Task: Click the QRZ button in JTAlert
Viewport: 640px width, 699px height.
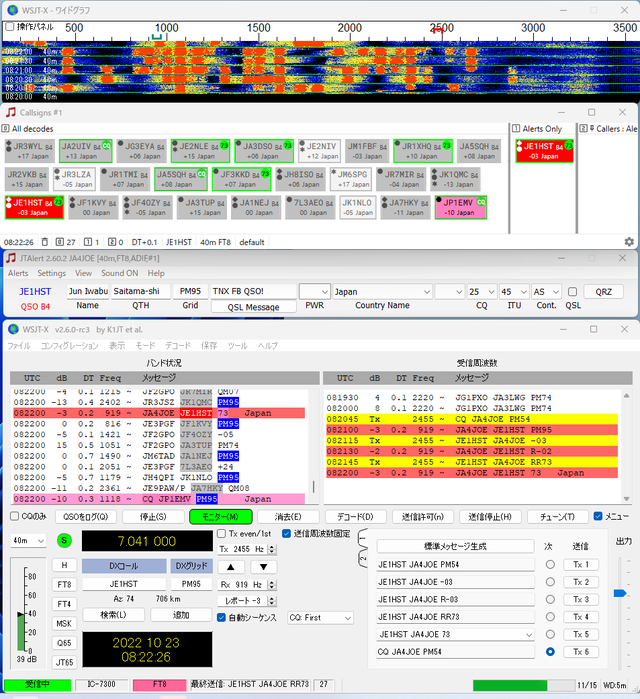Action: pos(603,292)
